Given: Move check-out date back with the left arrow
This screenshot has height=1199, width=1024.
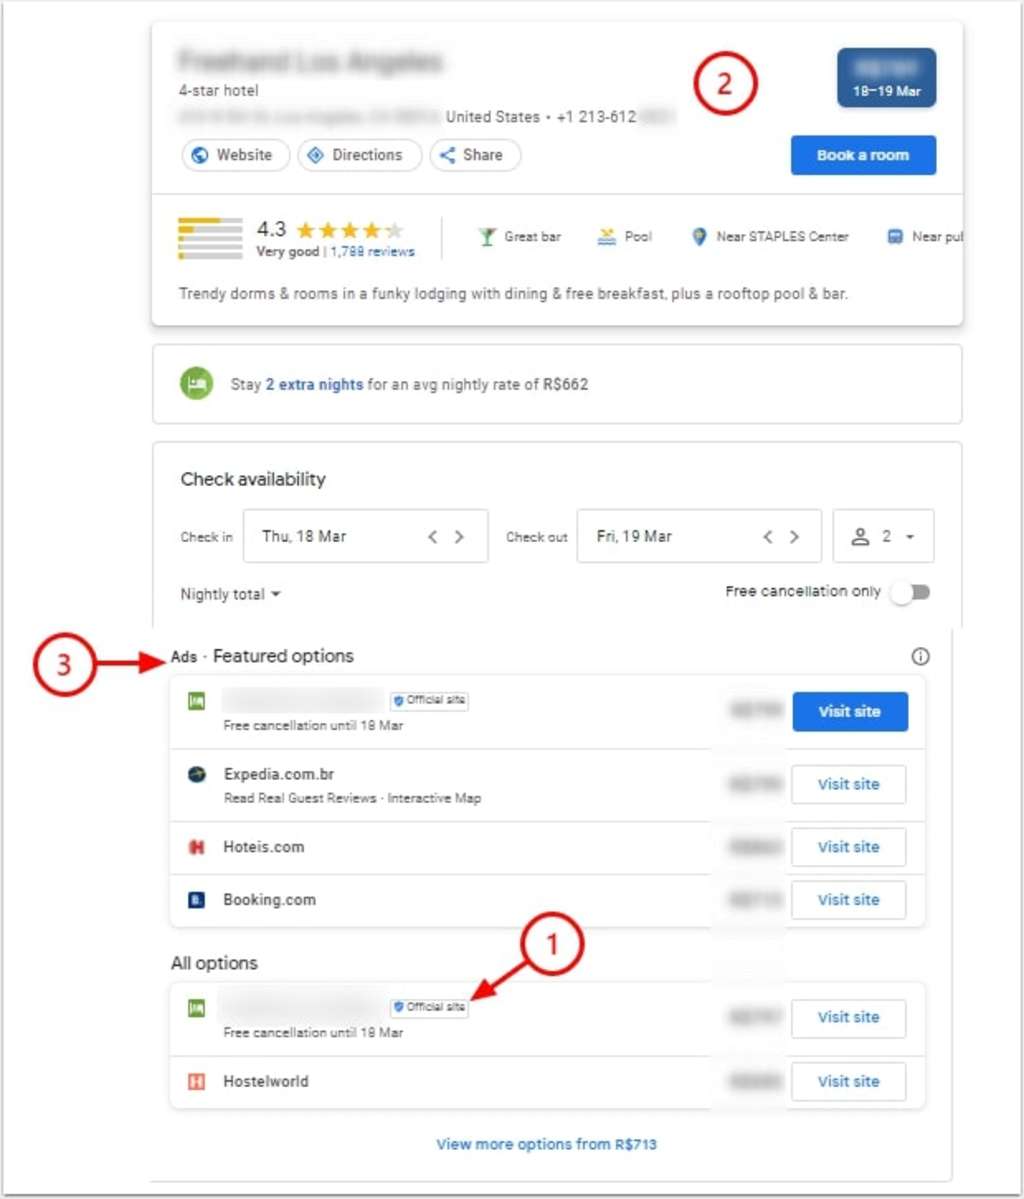Looking at the screenshot, I should (x=767, y=537).
